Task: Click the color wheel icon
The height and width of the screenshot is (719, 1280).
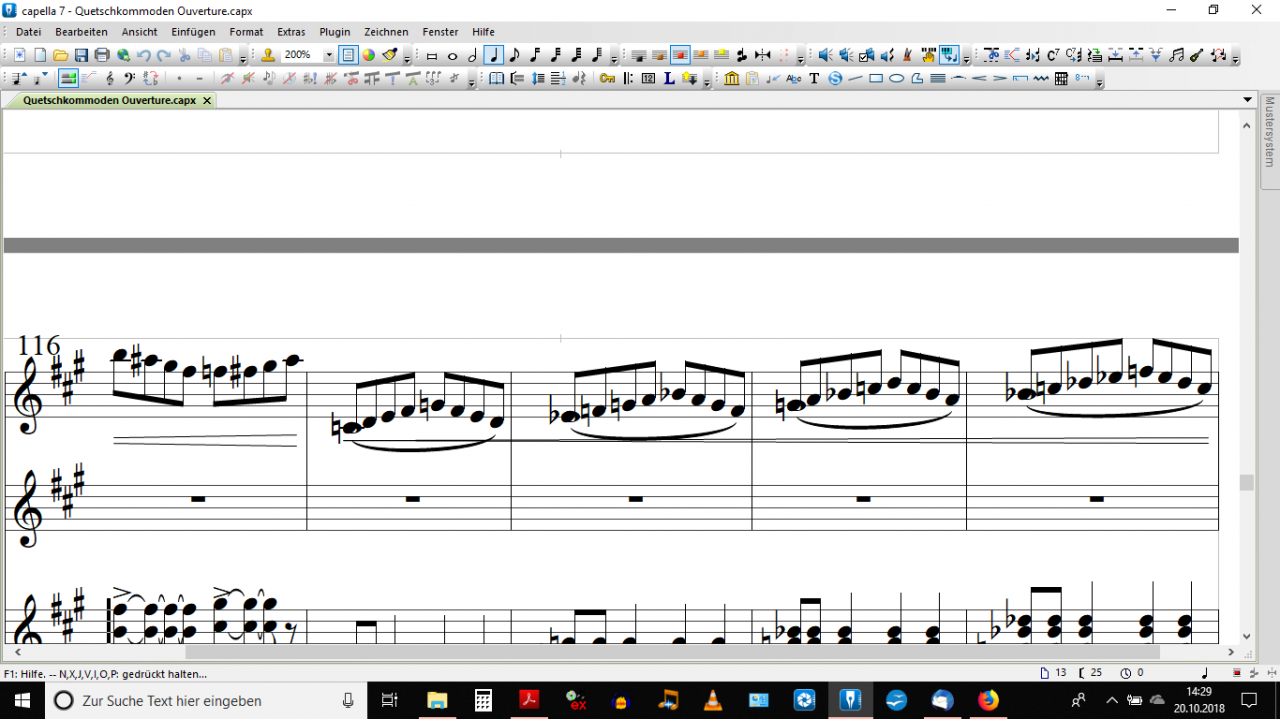Action: [369, 55]
